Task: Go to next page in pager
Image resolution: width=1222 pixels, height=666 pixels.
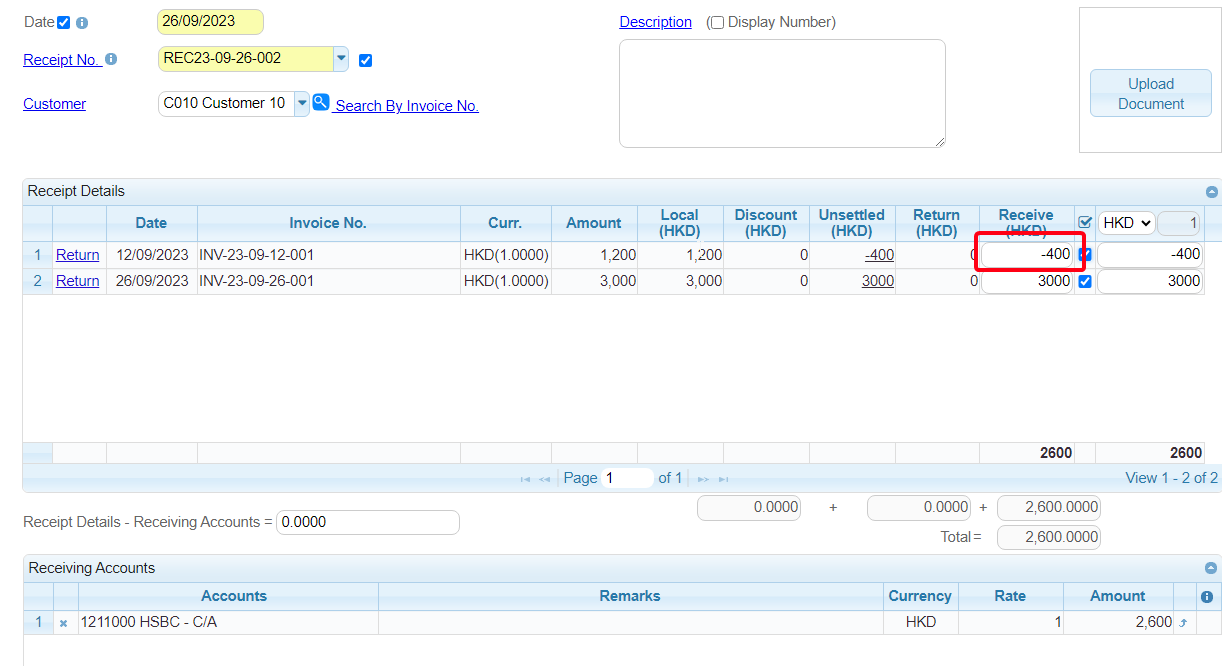Action: [703, 479]
